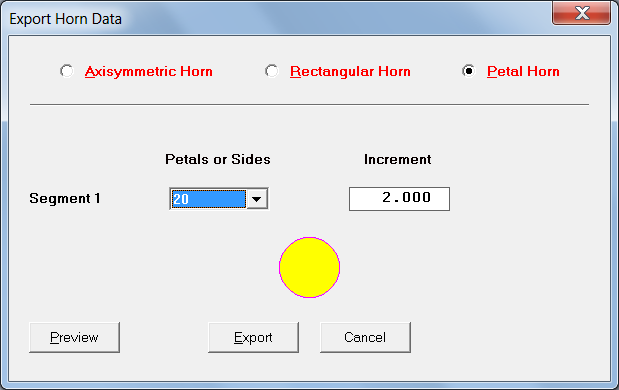Click the Export button
The image size is (619, 390).
pos(253,338)
